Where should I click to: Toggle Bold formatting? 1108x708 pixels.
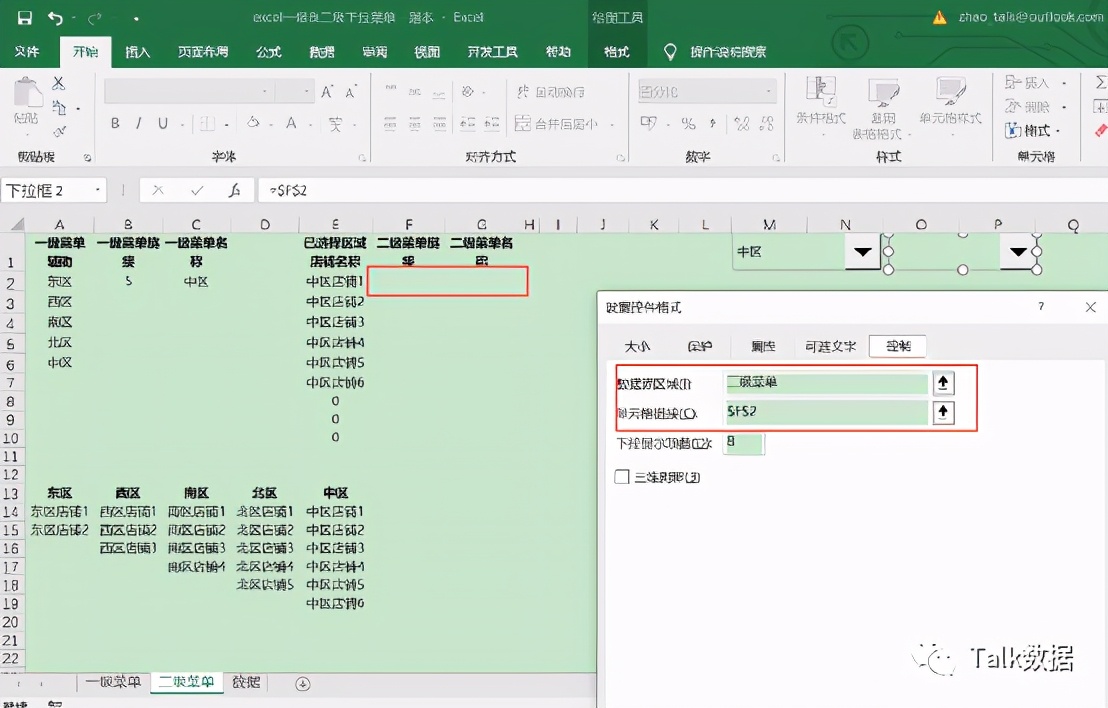[115, 124]
